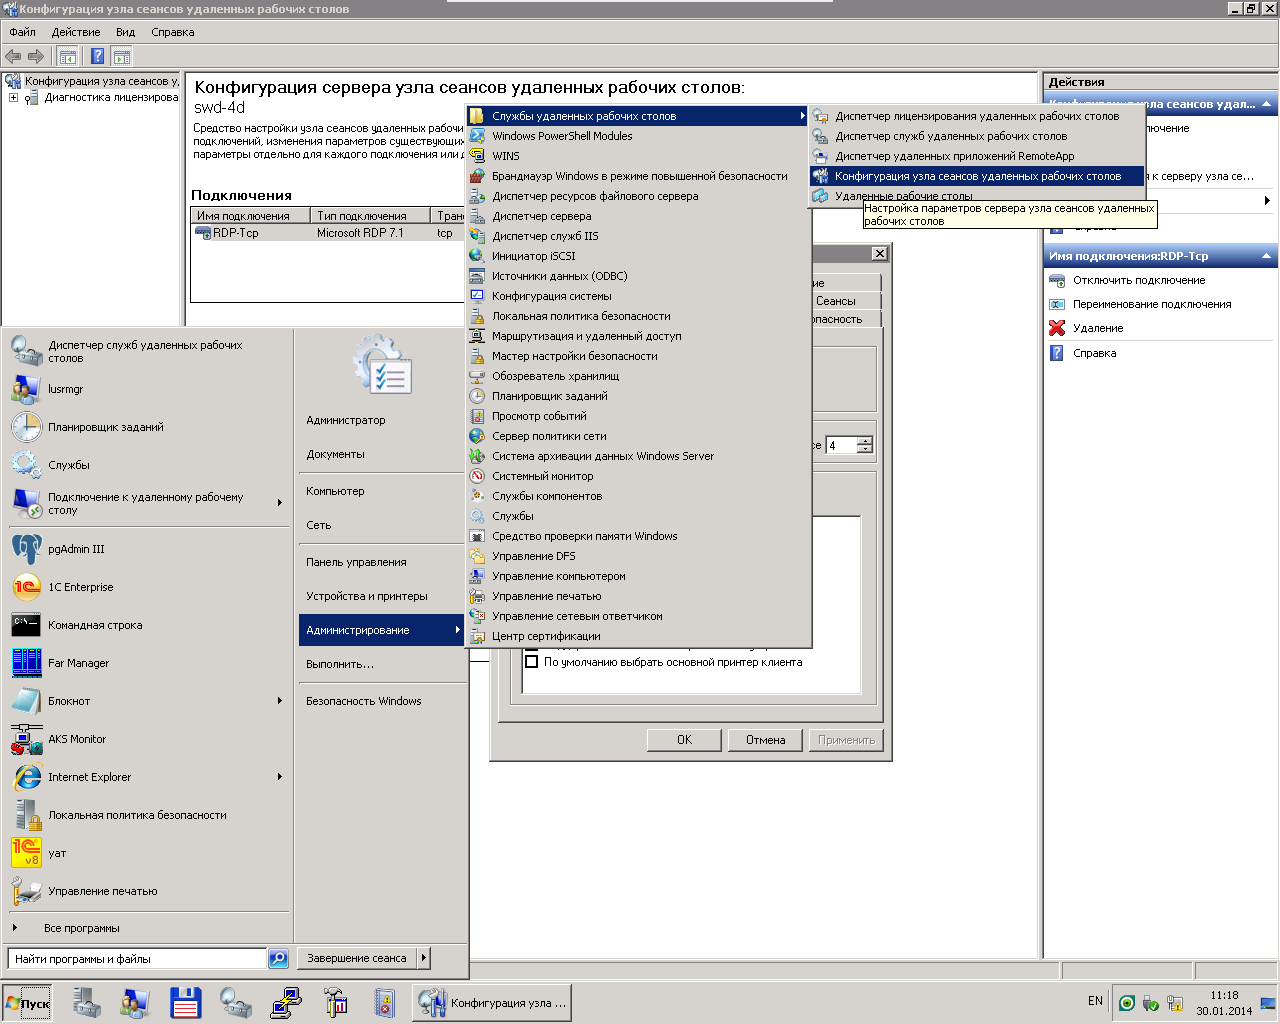Click the Start menu search field
This screenshot has width=1280, height=1024.
click(137, 959)
